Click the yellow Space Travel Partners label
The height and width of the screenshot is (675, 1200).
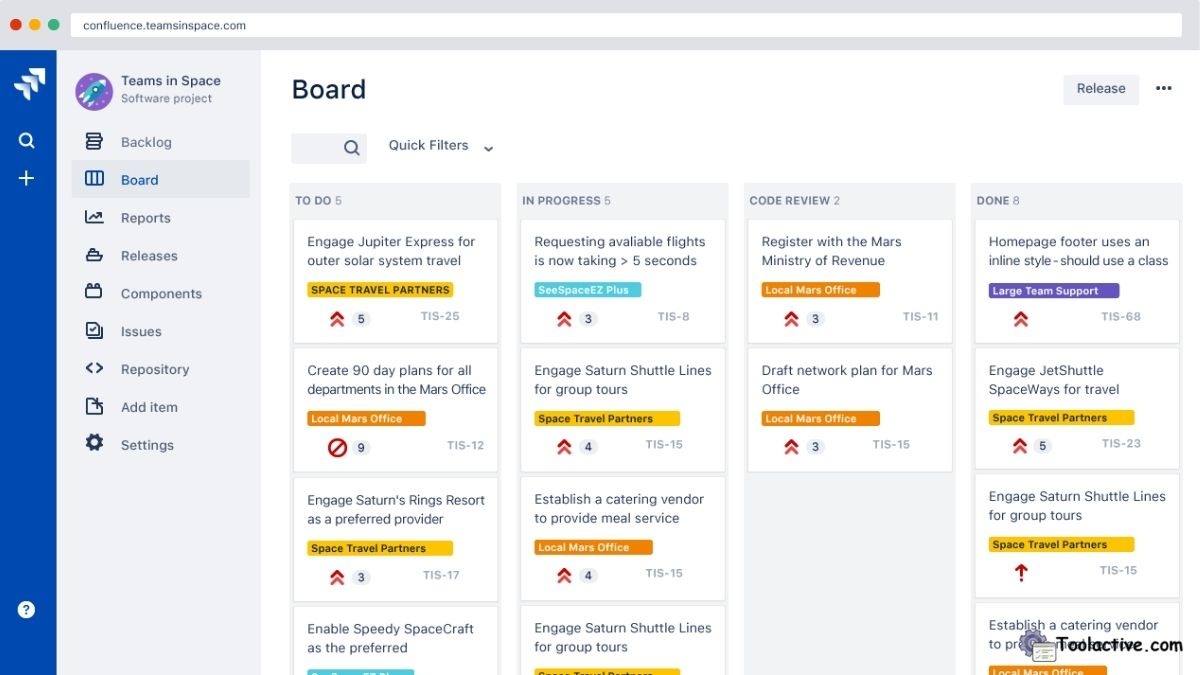[x=380, y=289]
